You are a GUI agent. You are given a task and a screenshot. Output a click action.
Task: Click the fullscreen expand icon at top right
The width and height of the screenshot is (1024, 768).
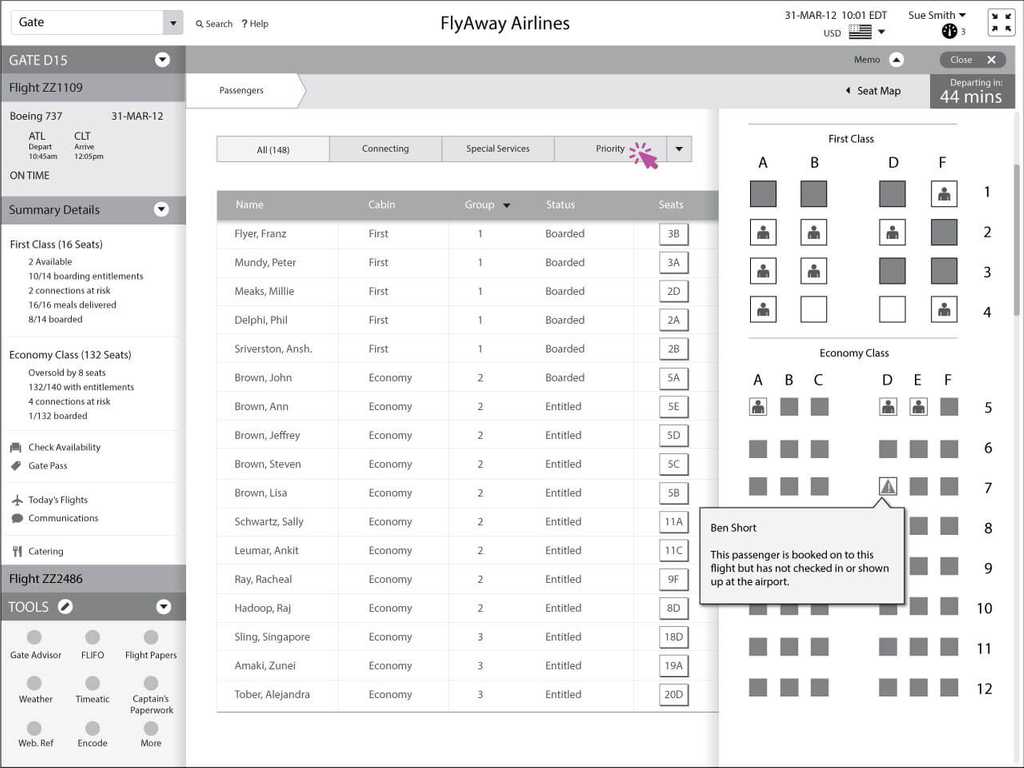tap(1001, 23)
